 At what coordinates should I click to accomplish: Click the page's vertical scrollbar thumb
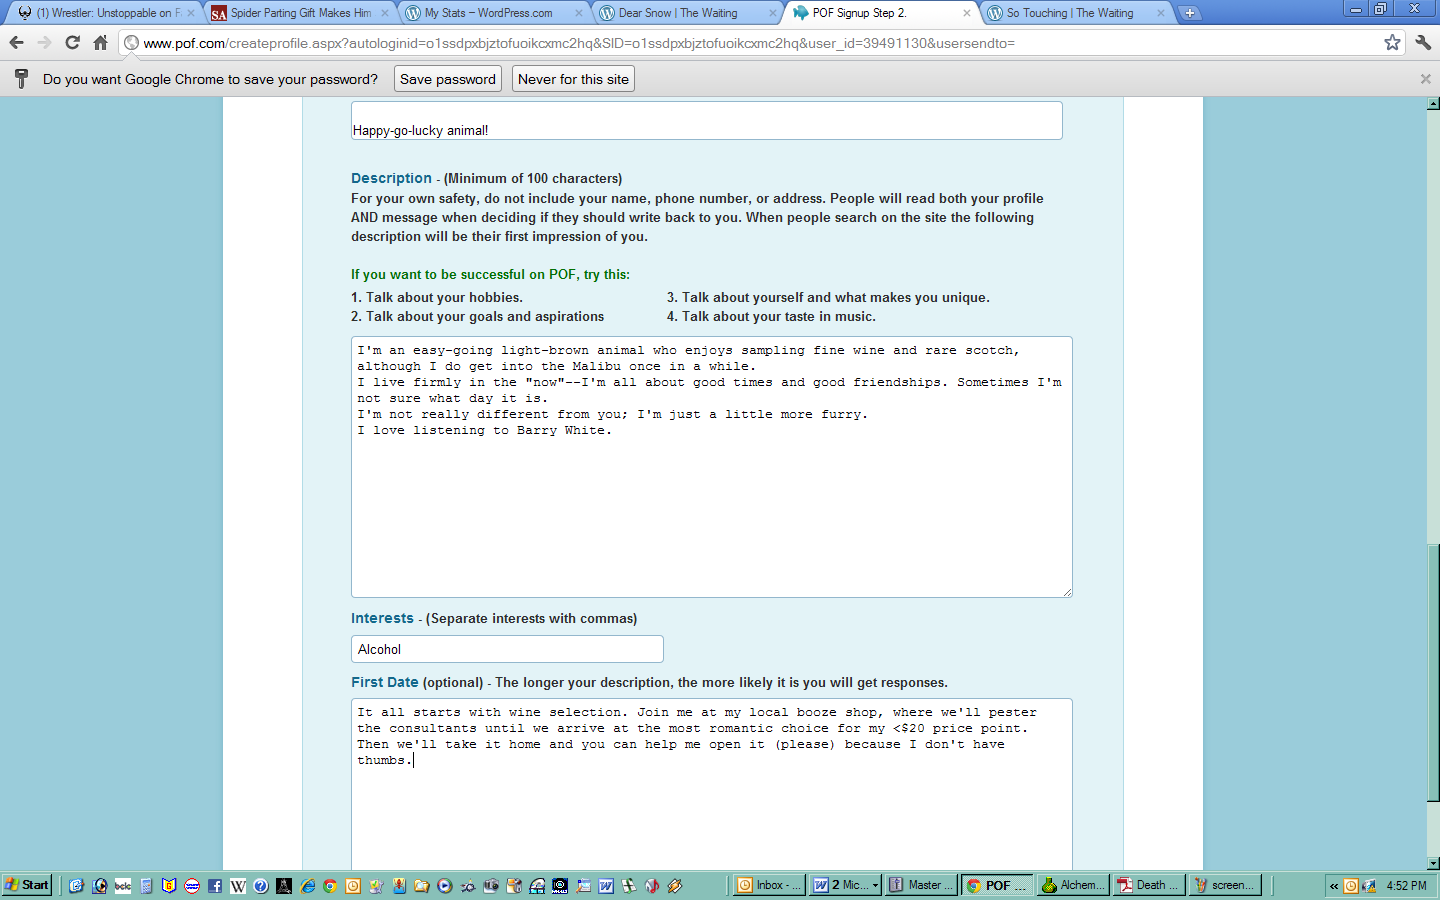[x=1433, y=670]
